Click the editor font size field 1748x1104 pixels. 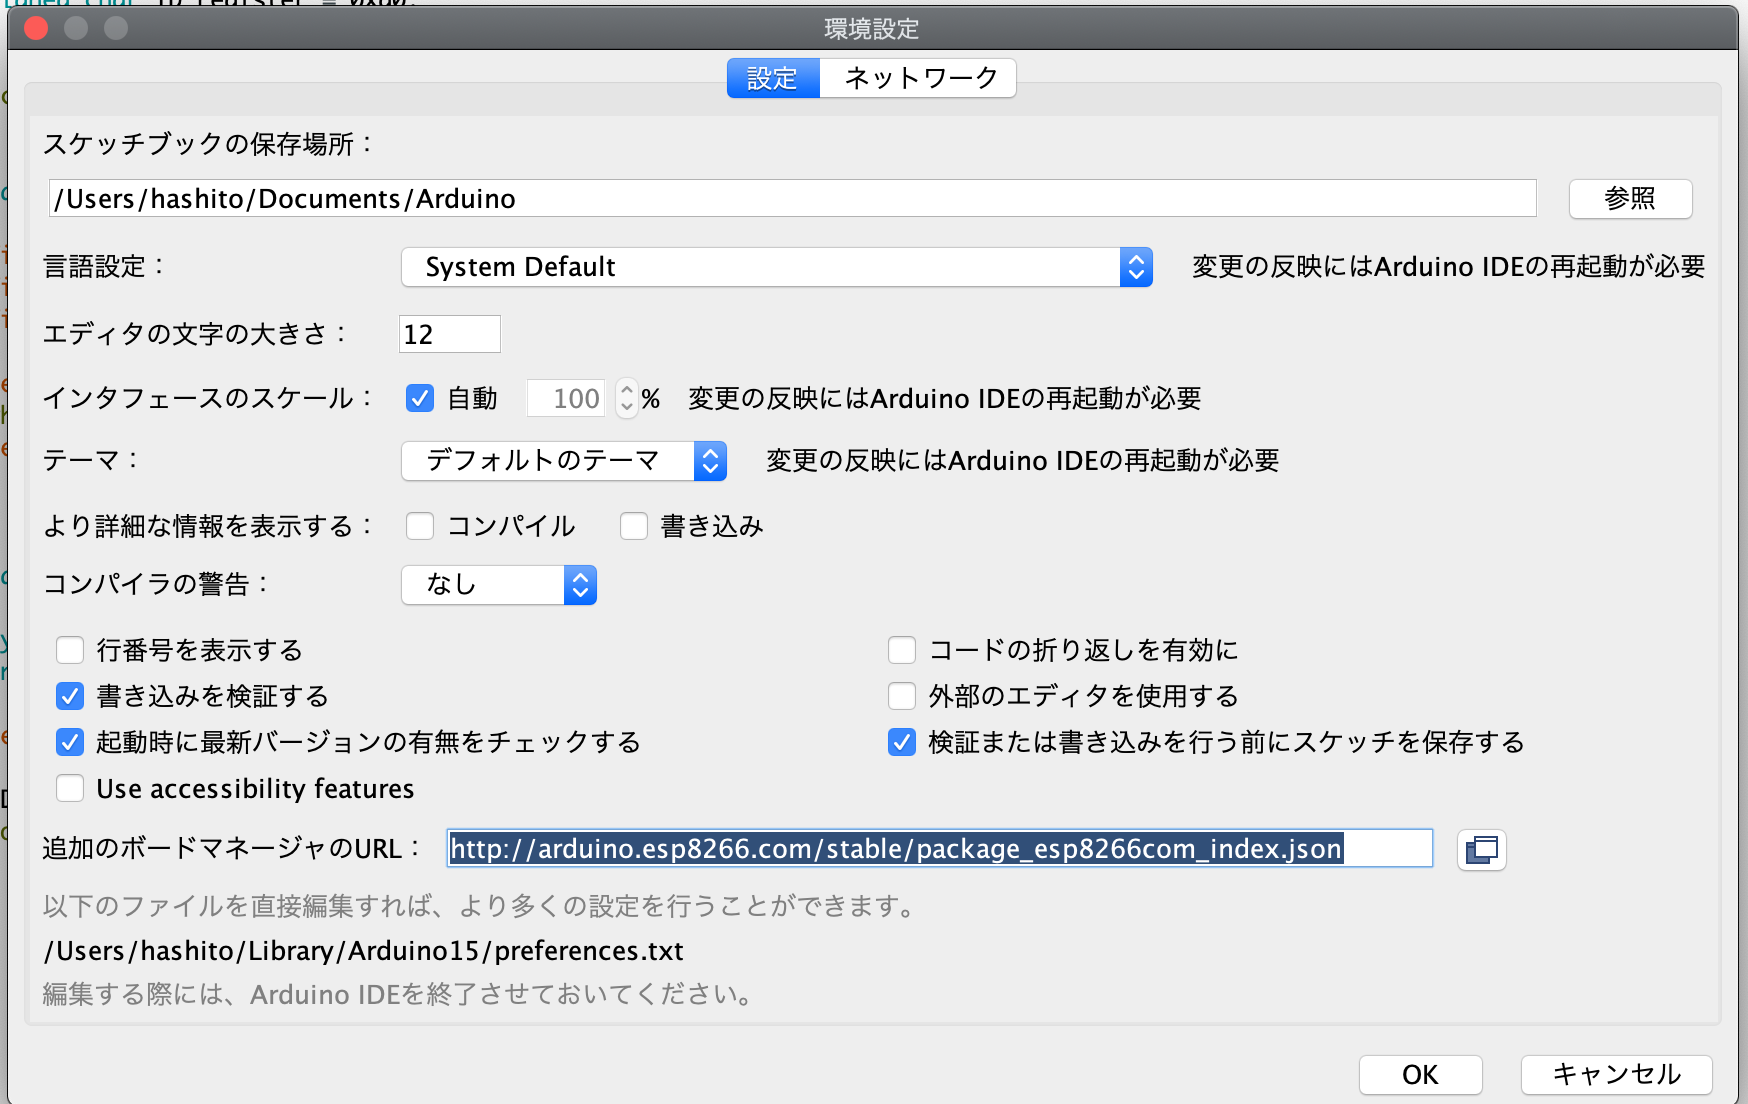pos(449,334)
